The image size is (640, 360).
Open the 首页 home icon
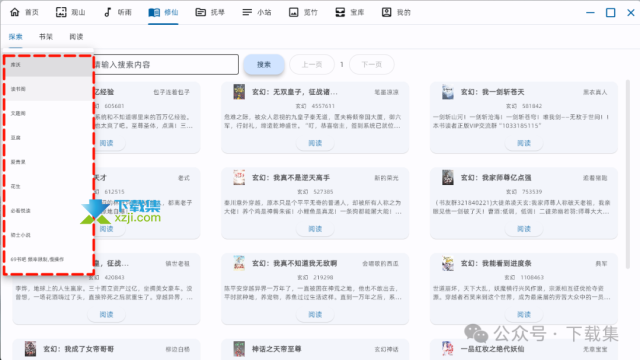click(x=15, y=12)
